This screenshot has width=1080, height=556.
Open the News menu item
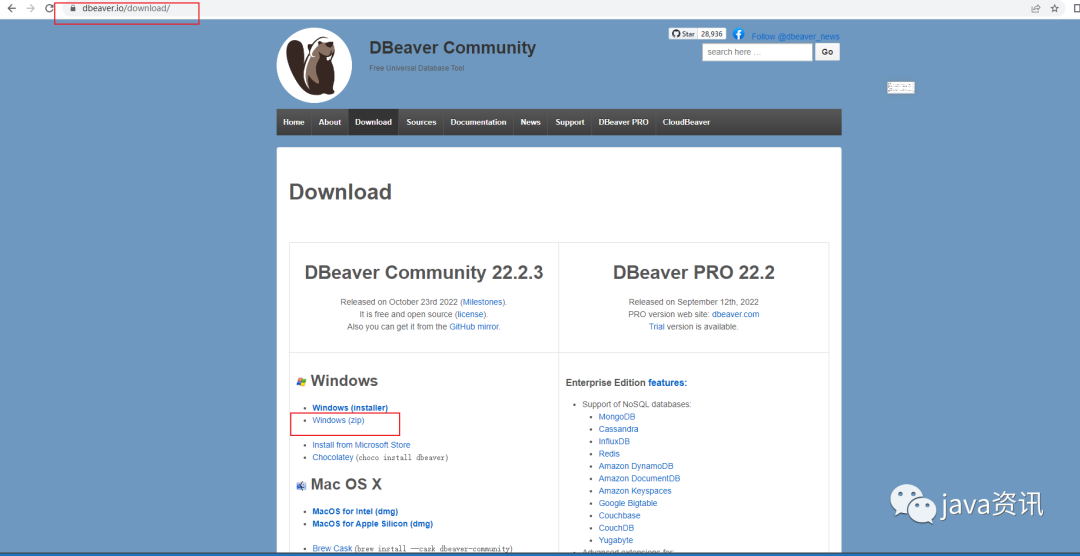click(x=530, y=122)
